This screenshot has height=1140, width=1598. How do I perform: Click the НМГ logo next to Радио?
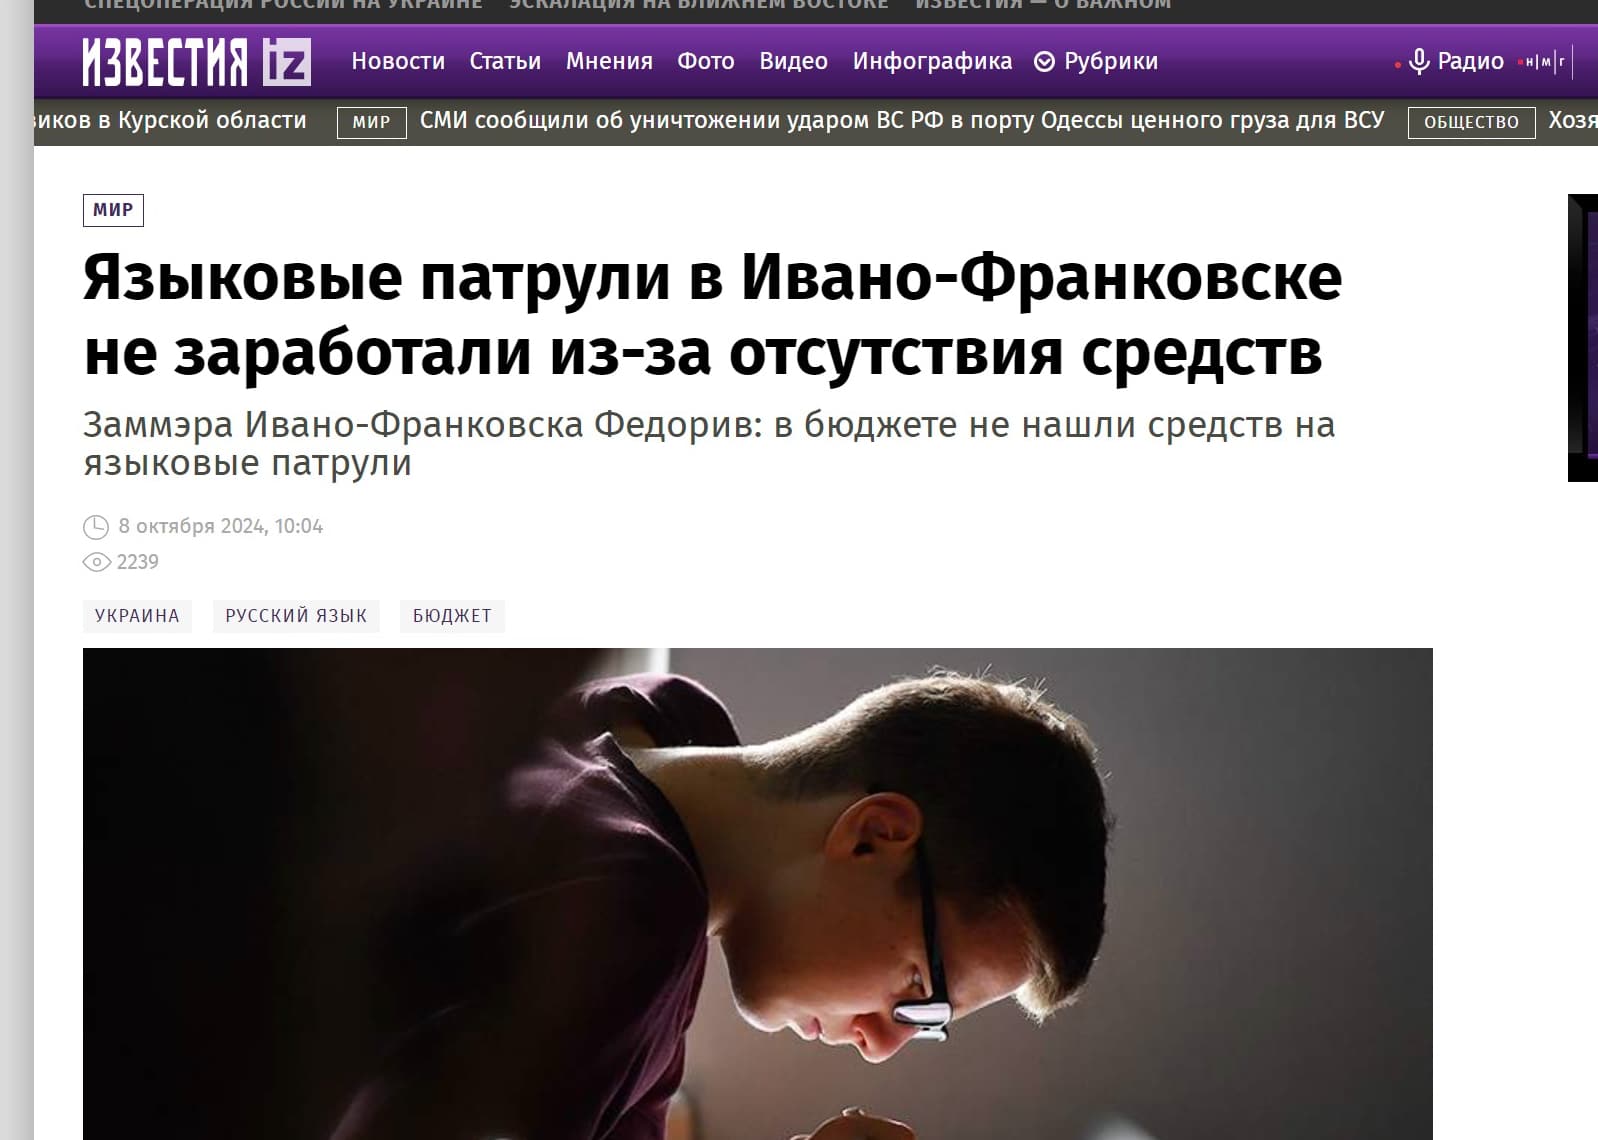coord(1544,62)
